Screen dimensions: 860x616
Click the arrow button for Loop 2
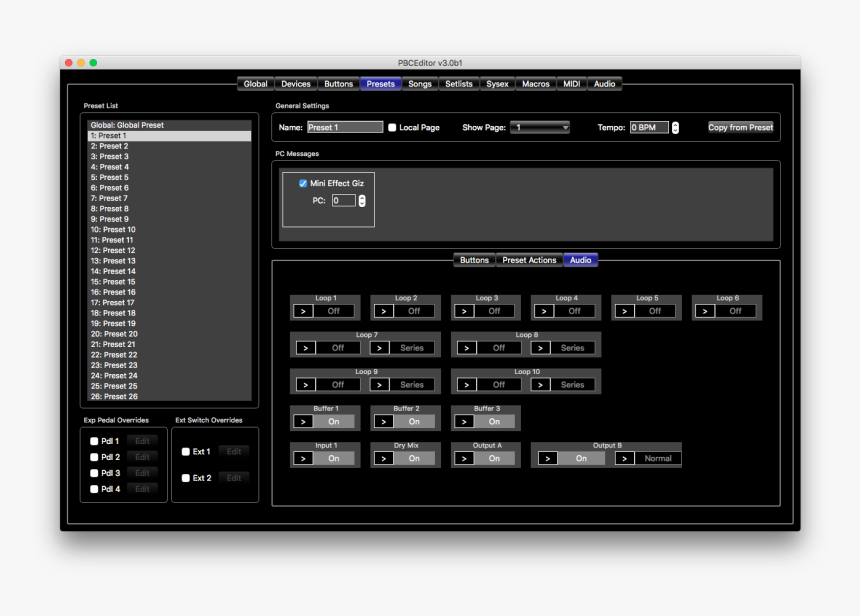[x=384, y=312]
